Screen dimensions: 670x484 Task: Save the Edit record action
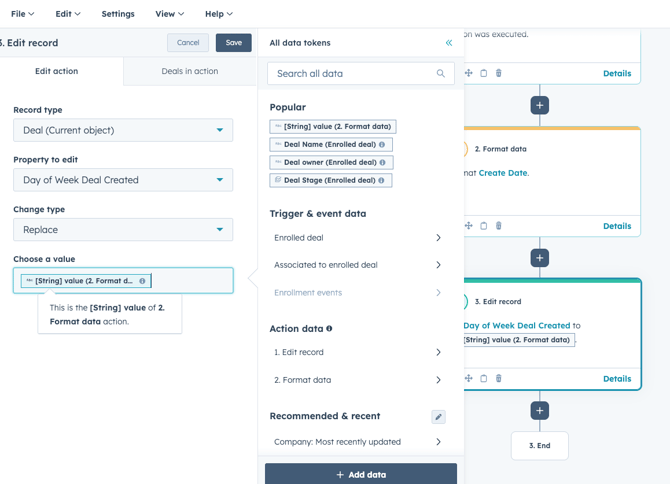tap(233, 43)
